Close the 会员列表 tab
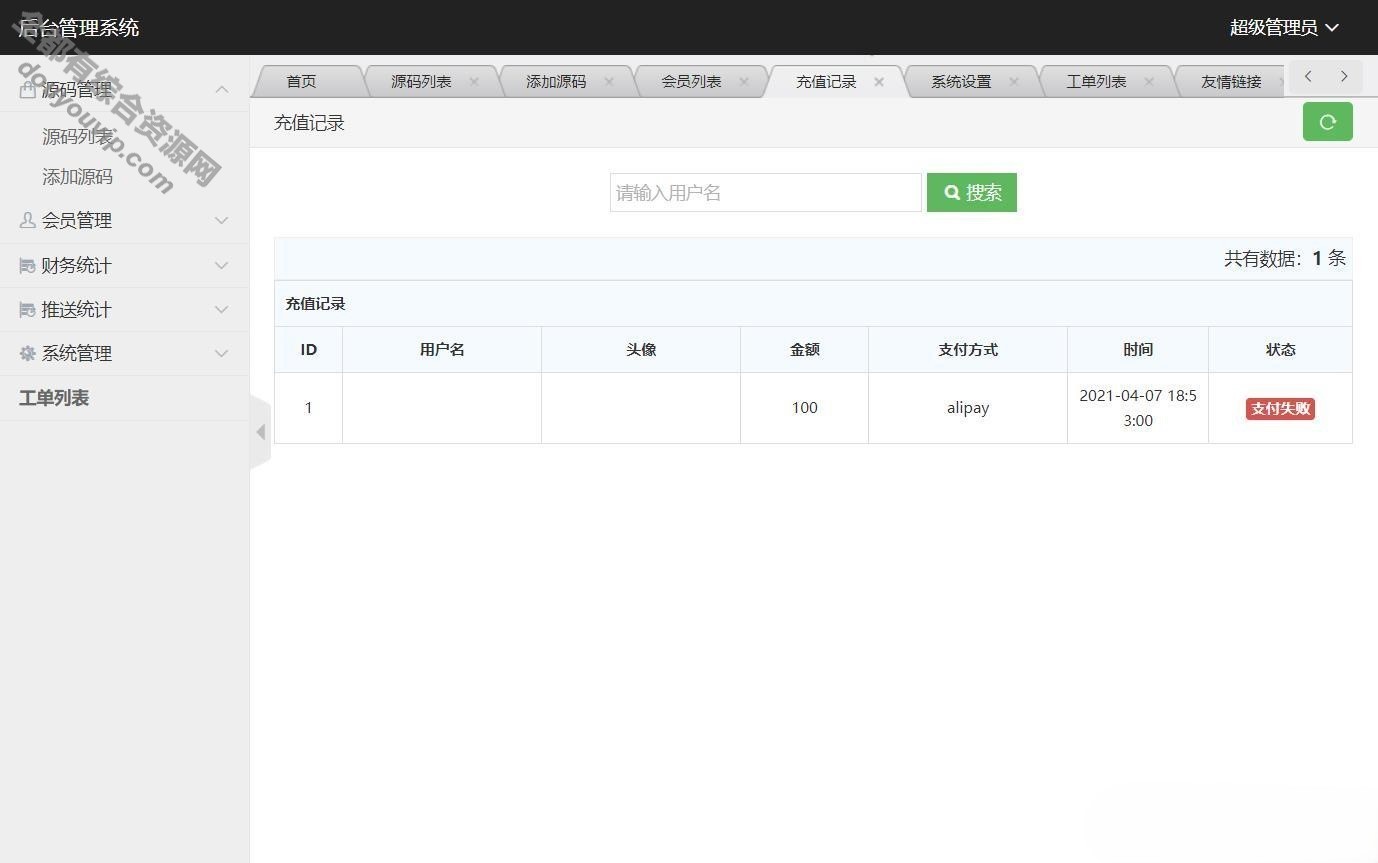The height and width of the screenshot is (863, 1378). (x=744, y=82)
